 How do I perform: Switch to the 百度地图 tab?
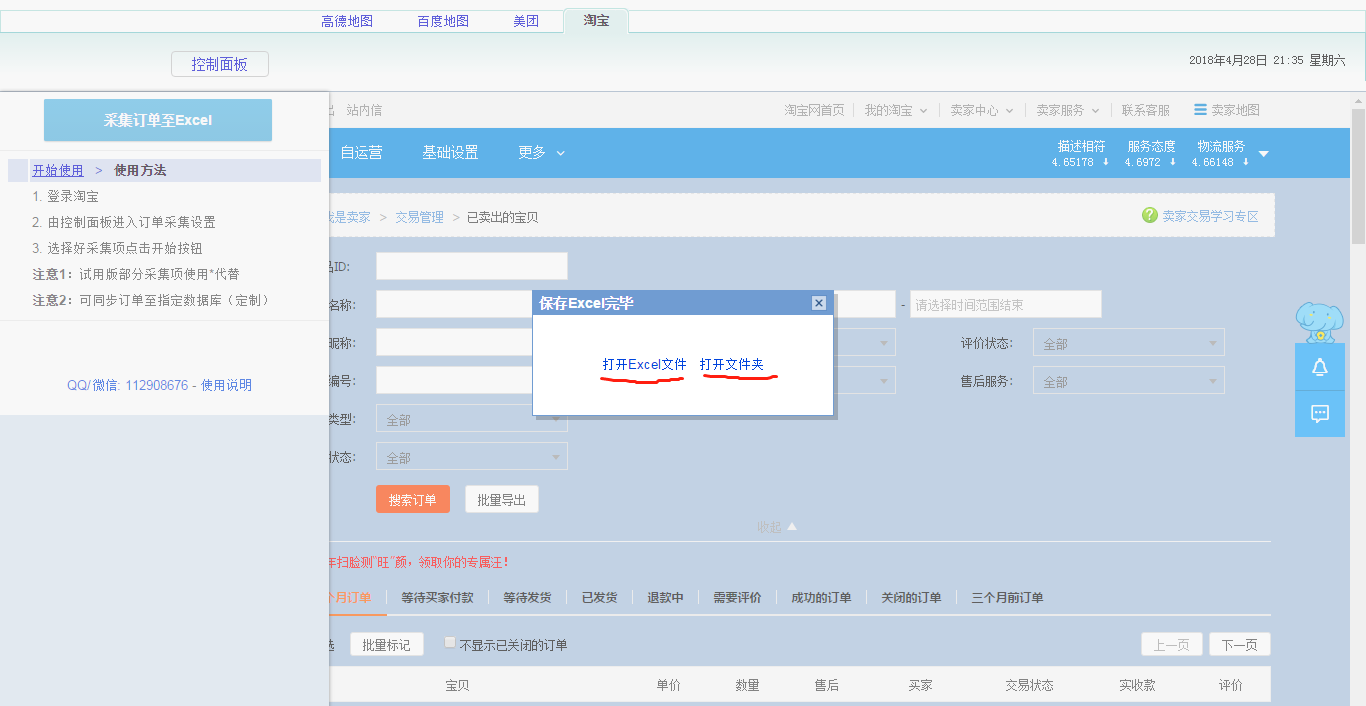coord(443,21)
